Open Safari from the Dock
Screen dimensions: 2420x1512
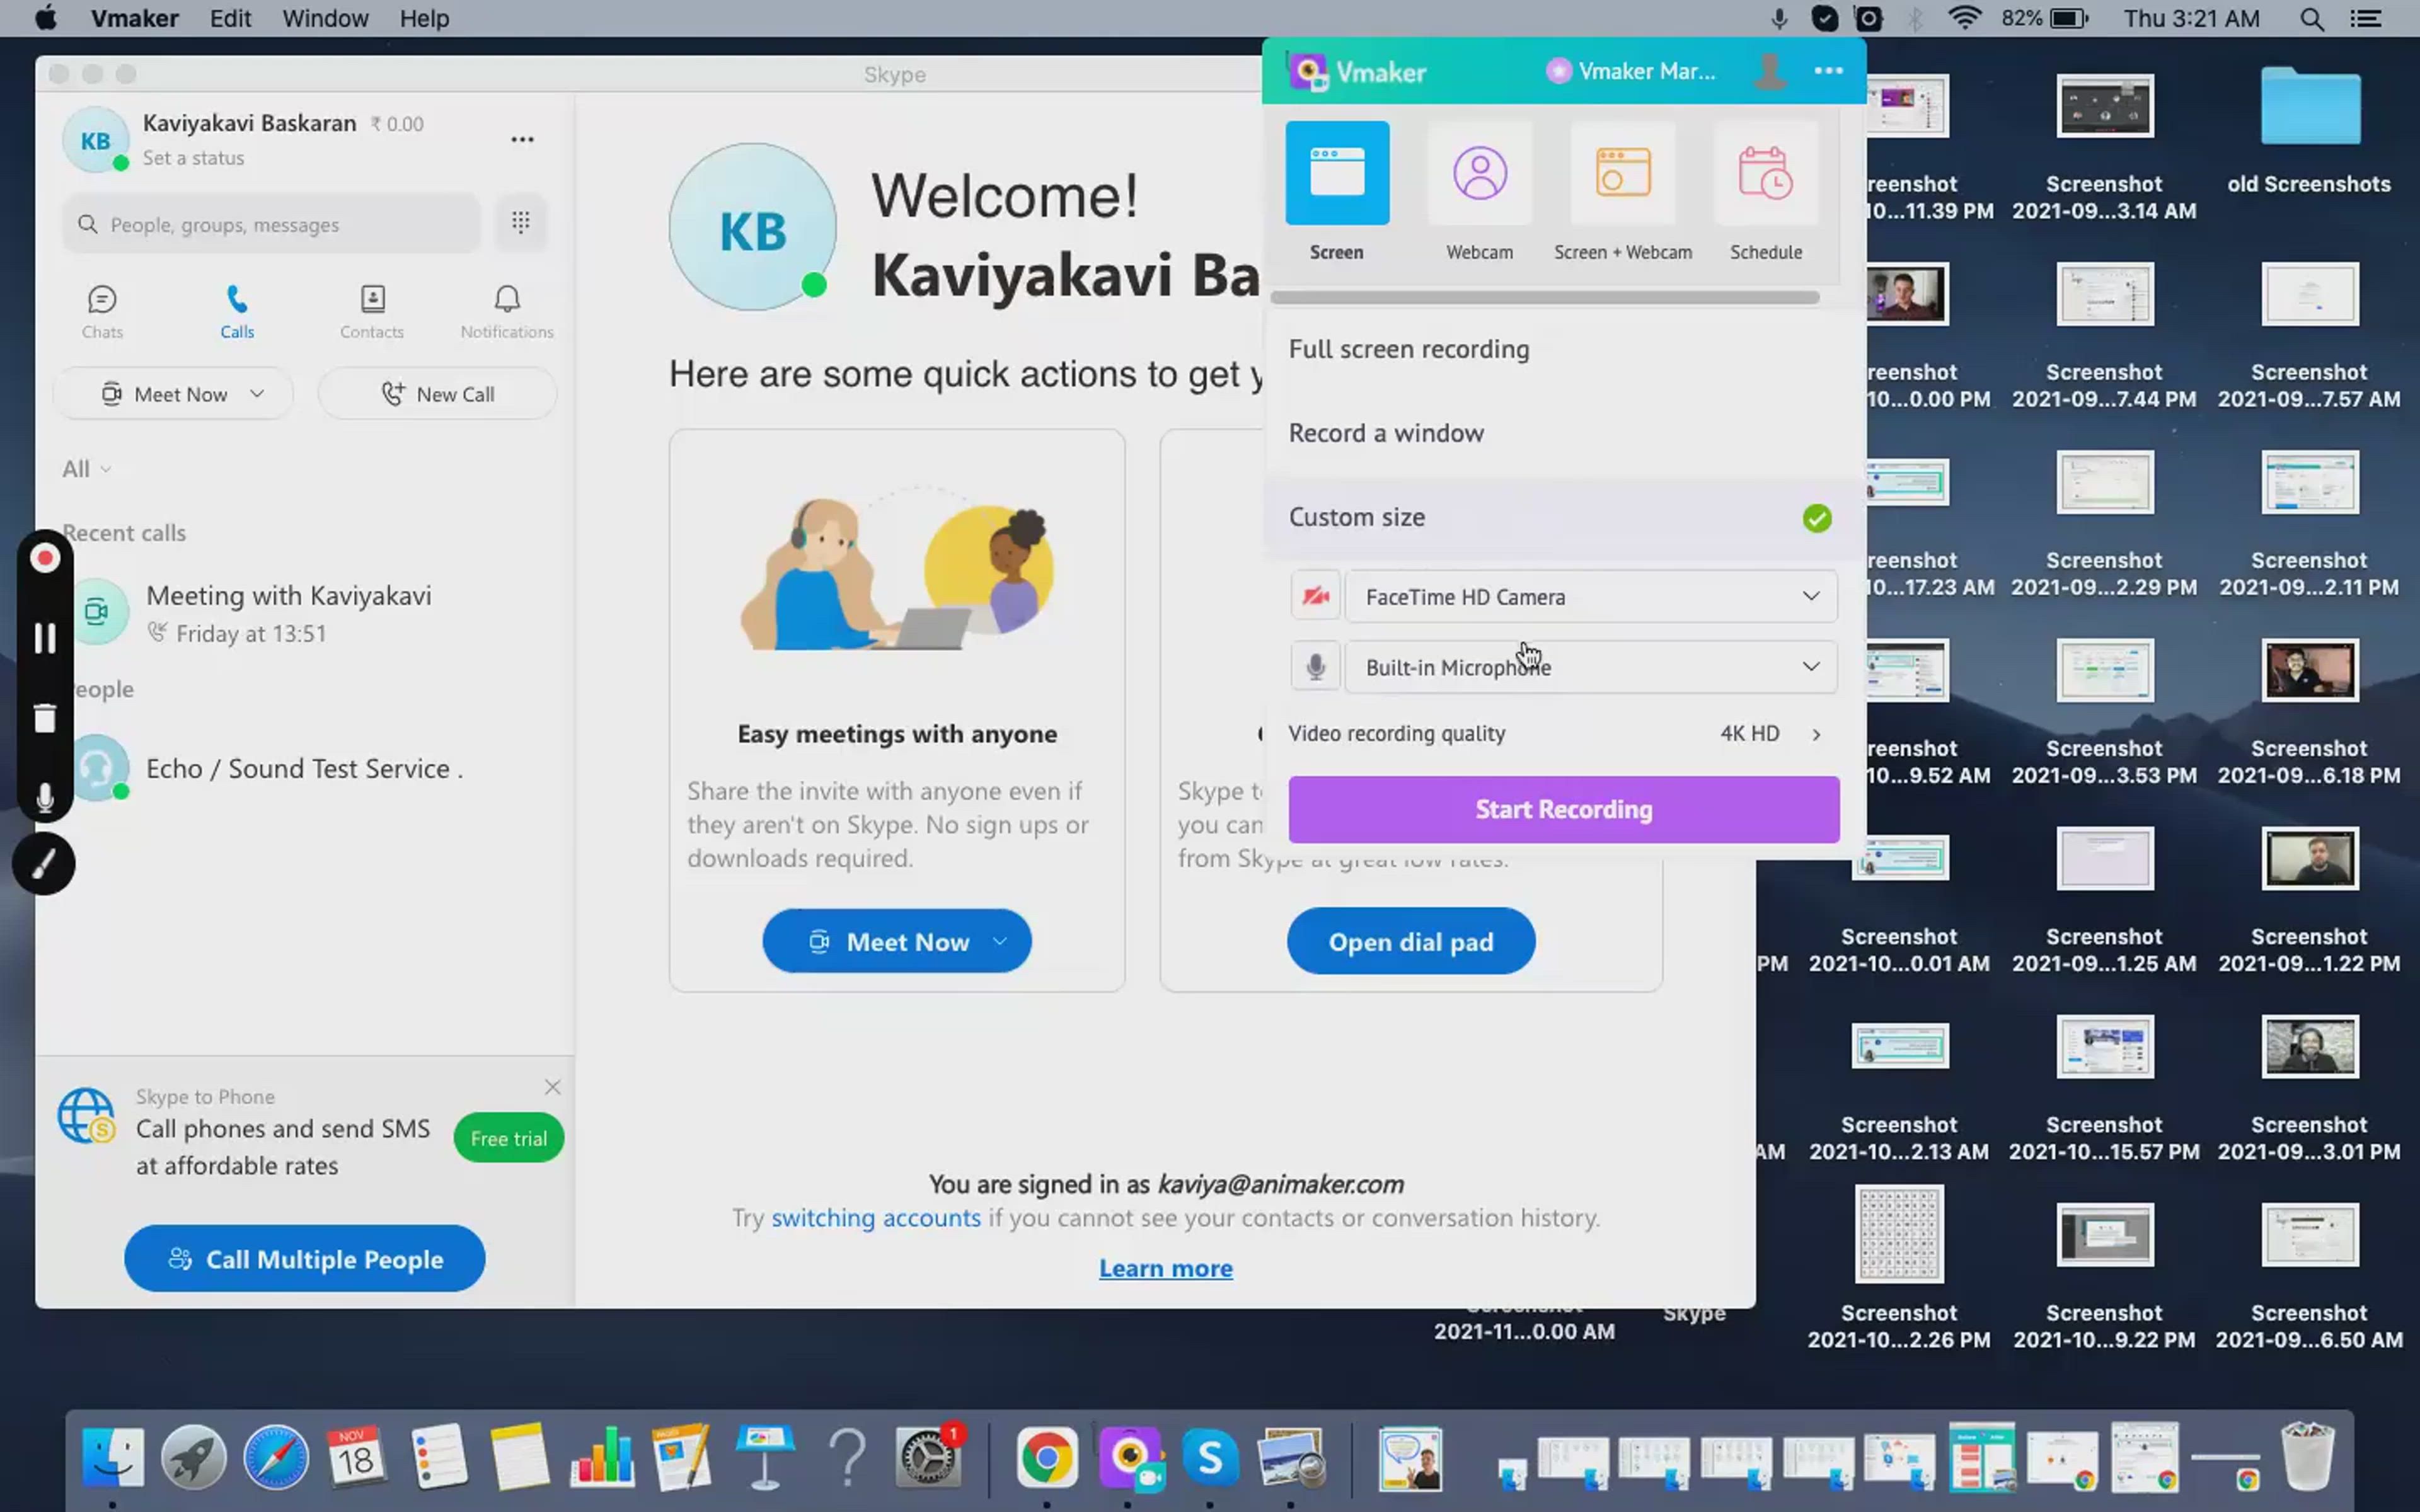[276, 1457]
